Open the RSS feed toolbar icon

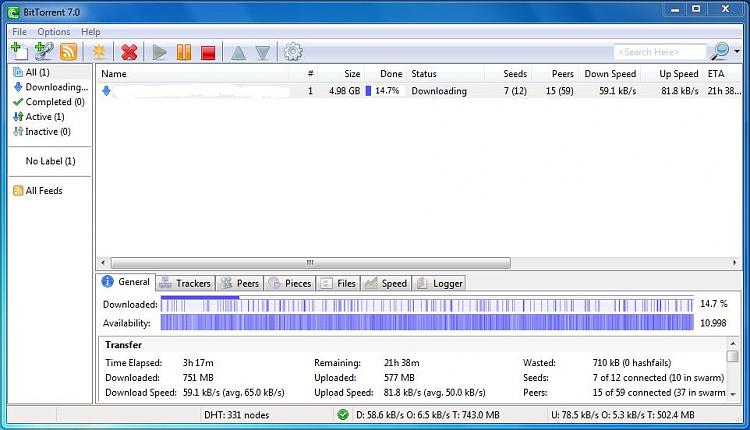68,52
